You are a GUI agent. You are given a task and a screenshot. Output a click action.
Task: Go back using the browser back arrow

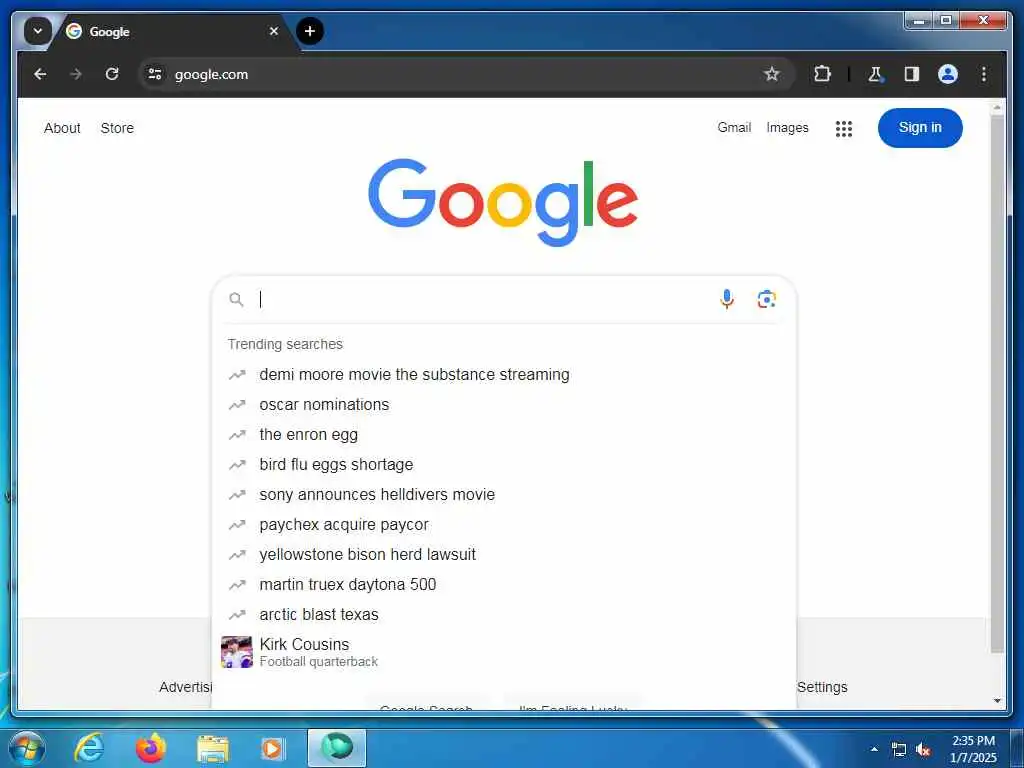click(40, 74)
